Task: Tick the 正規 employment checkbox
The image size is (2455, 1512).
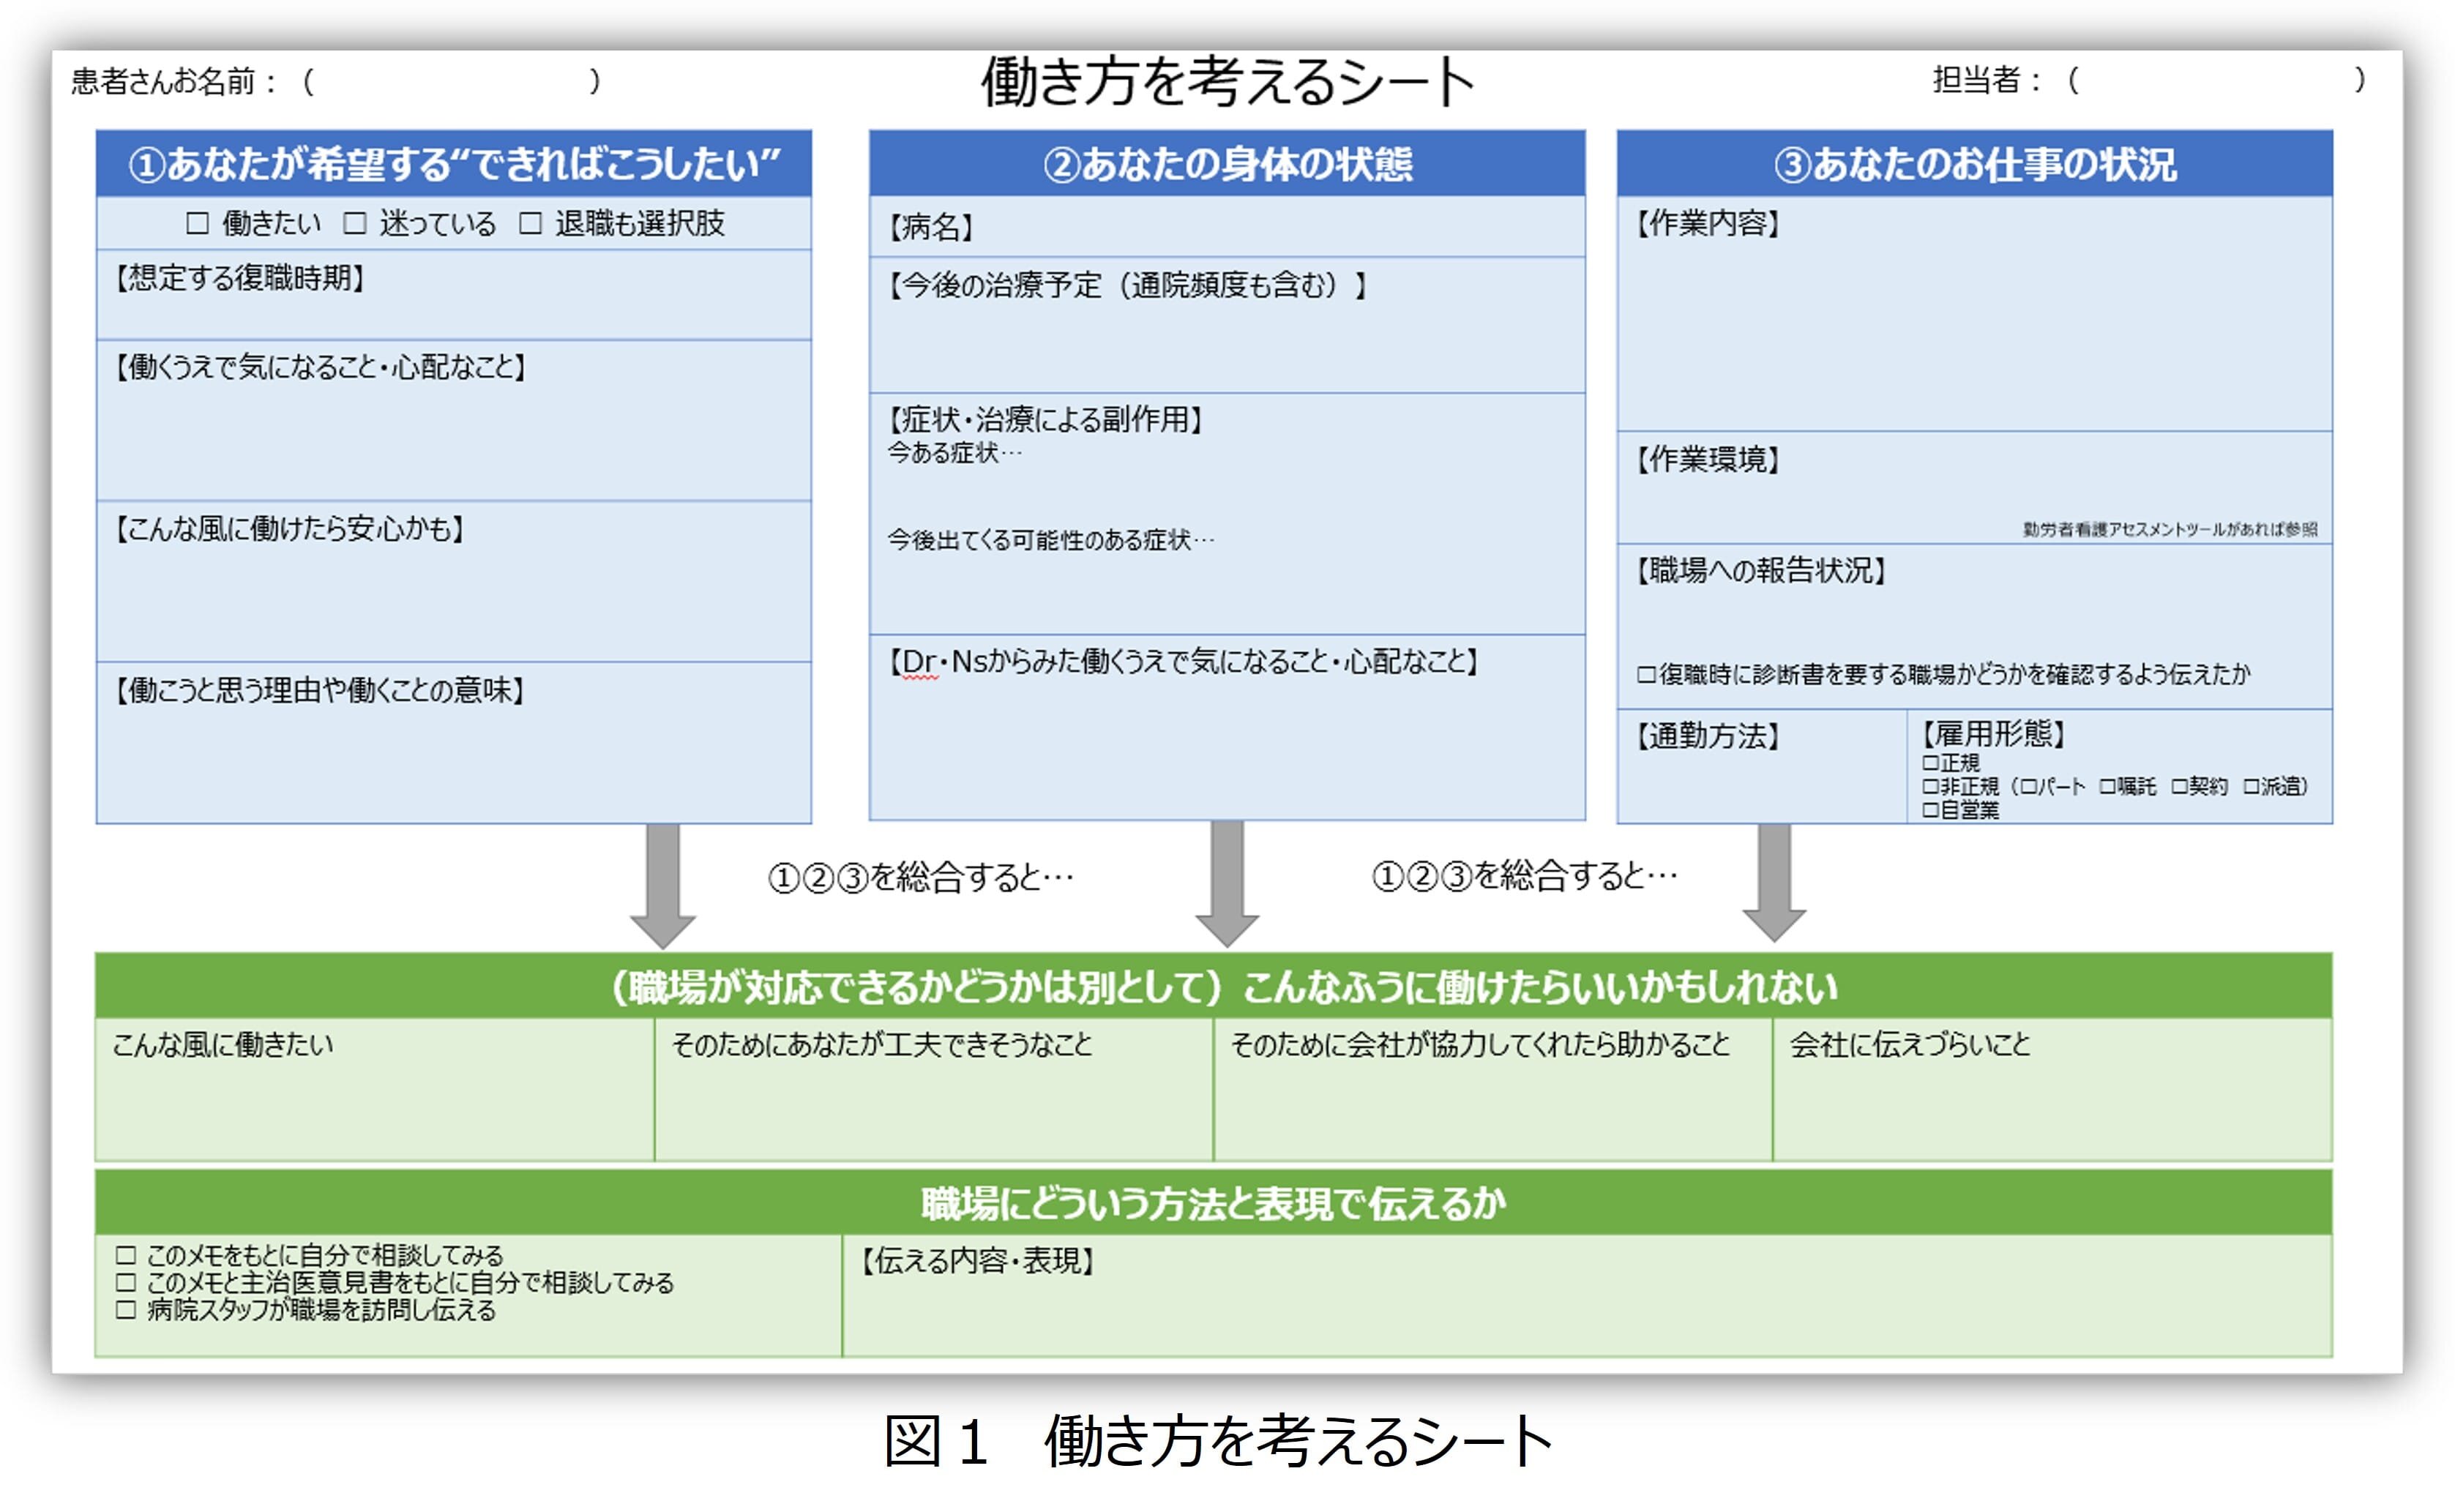Action: [x=1930, y=764]
